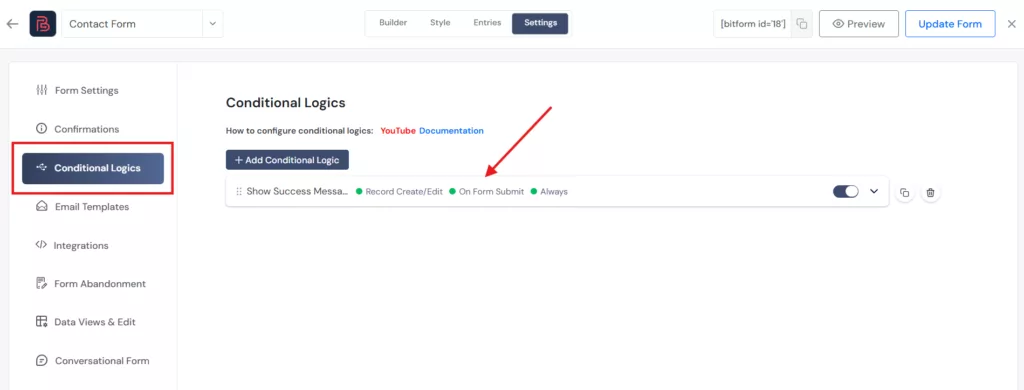Click the Integrations code icon
The image size is (1024, 390).
coord(41,245)
